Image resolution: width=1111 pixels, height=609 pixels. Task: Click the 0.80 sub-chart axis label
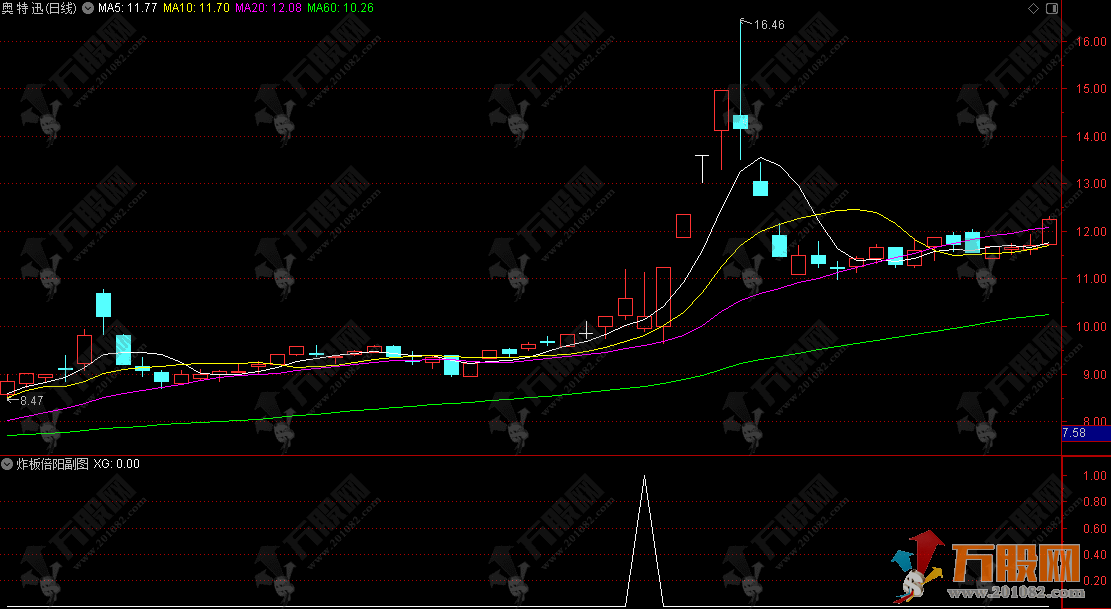(x=1095, y=502)
